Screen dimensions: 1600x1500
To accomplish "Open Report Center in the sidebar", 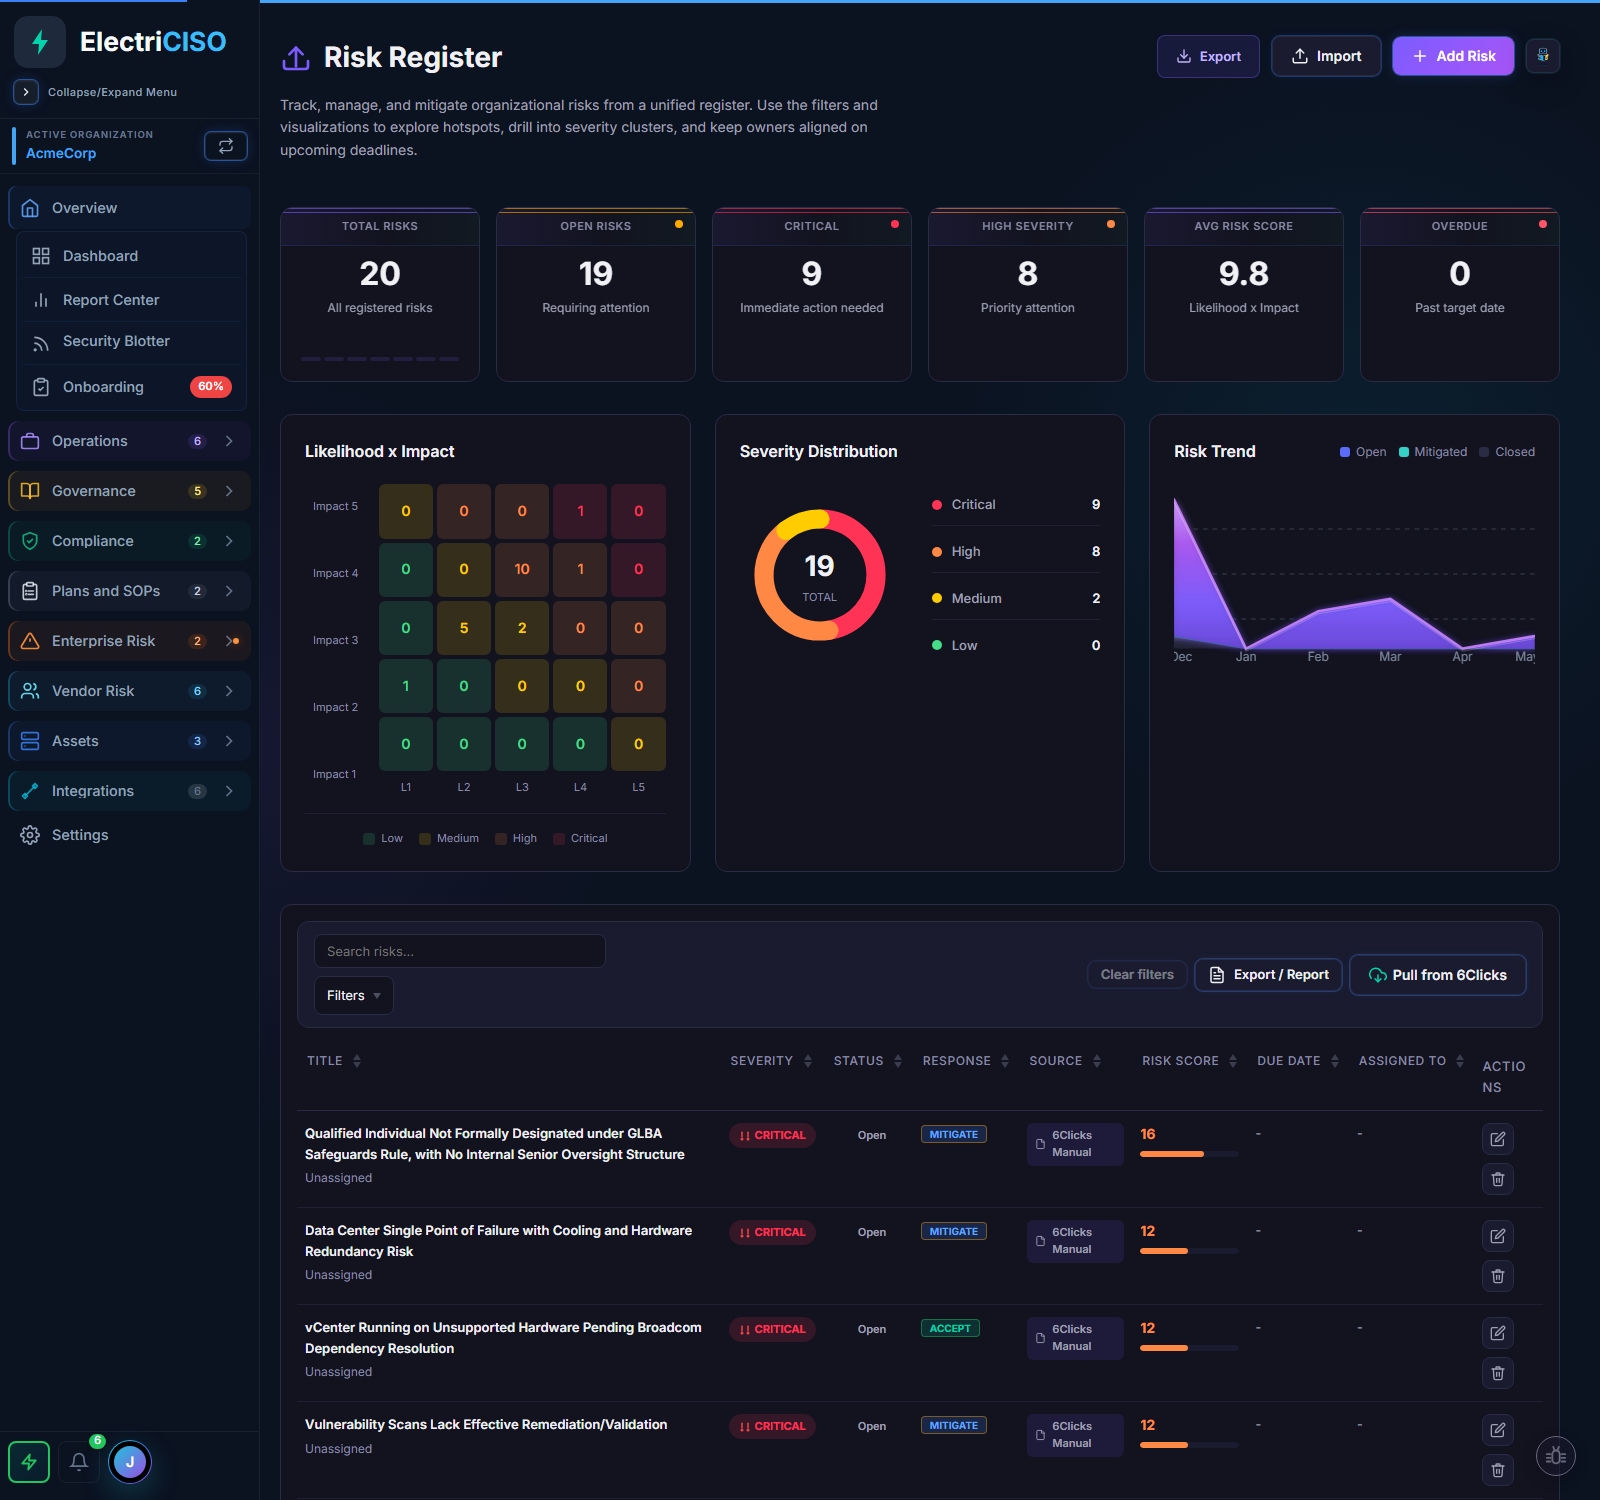I will coord(131,300).
